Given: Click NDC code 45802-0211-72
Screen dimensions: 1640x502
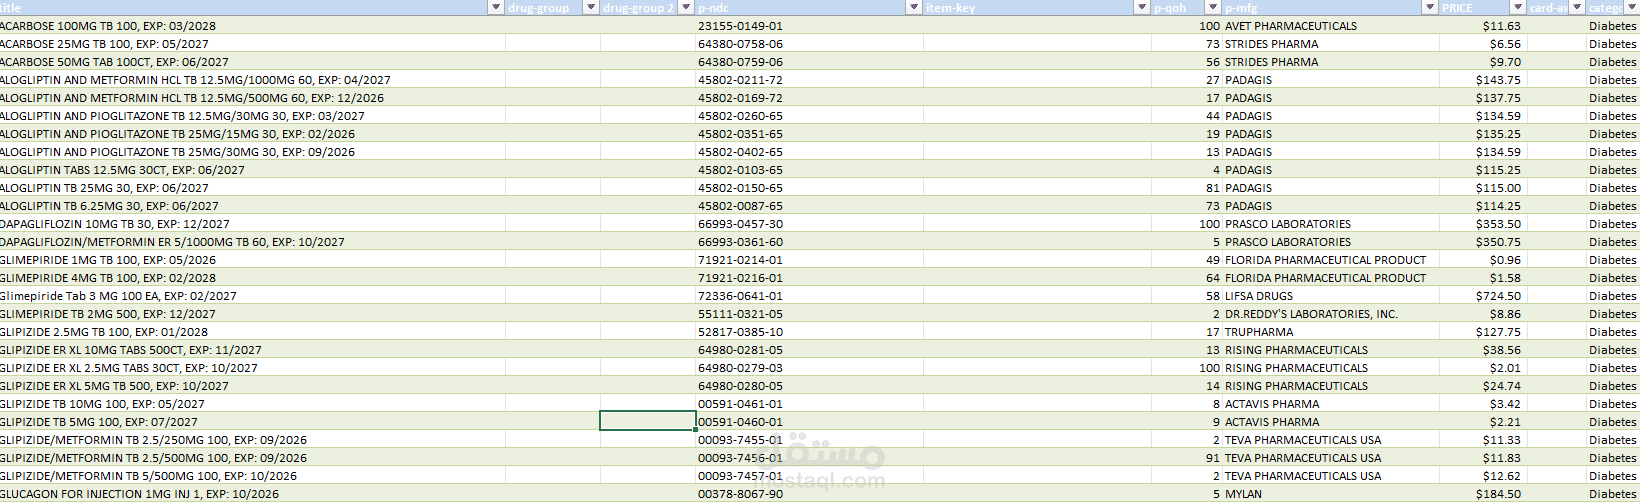Looking at the screenshot, I should tap(740, 80).
